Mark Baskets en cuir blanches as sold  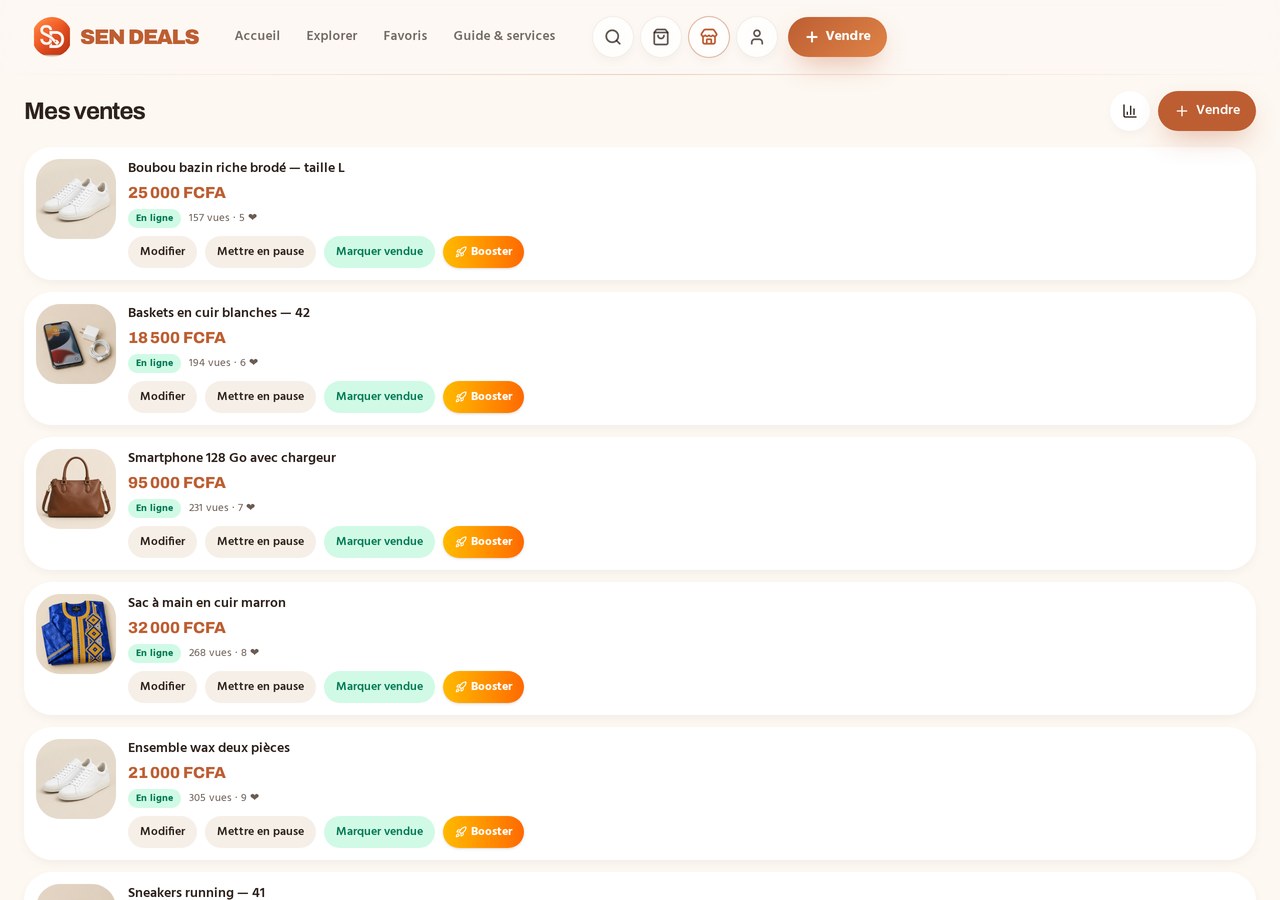click(x=379, y=397)
